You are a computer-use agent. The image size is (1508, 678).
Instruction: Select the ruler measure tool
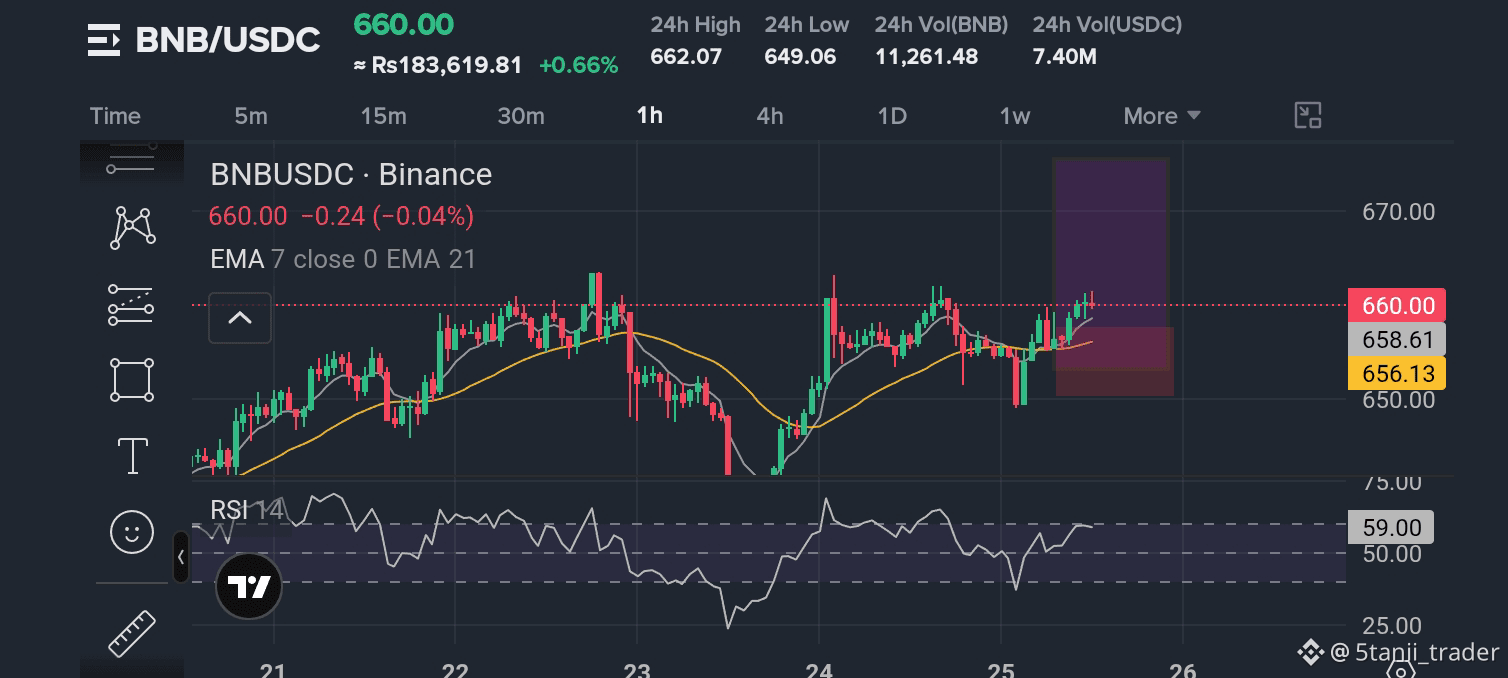132,632
